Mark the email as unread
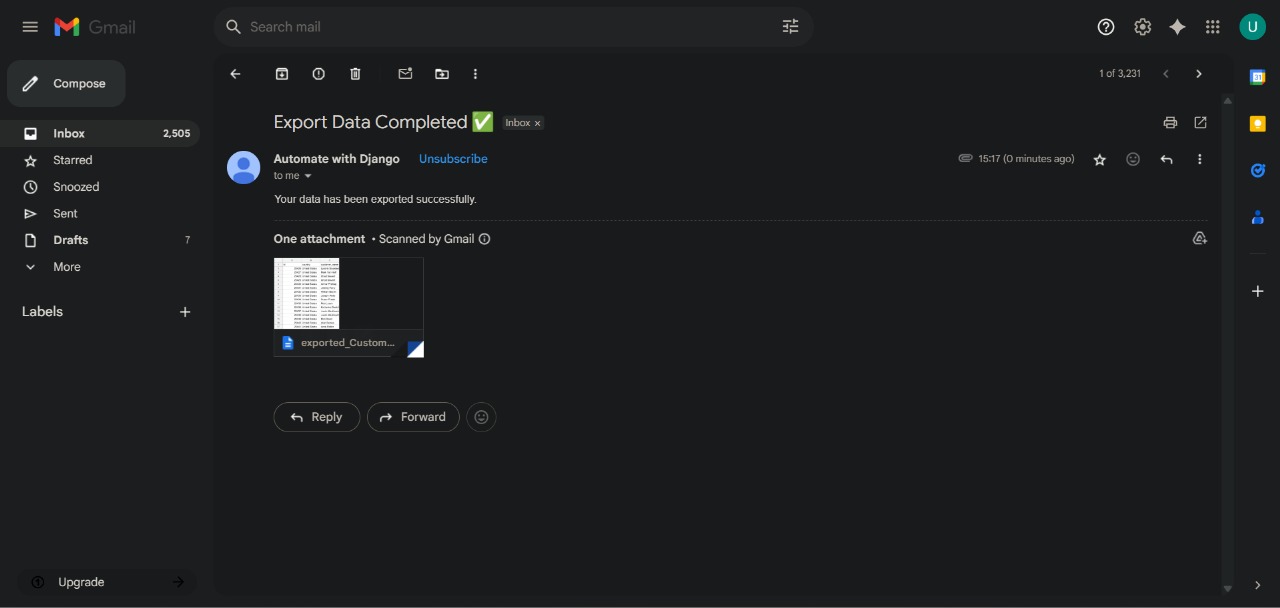The image size is (1280, 608). 405,74
